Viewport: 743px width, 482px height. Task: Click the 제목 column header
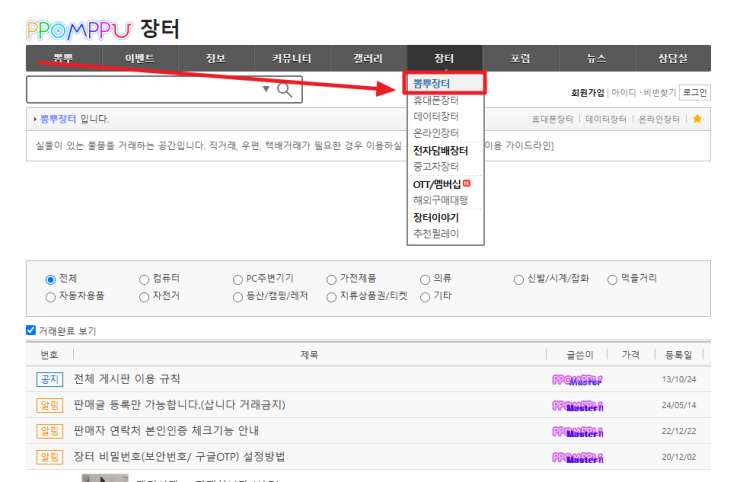[x=309, y=355]
